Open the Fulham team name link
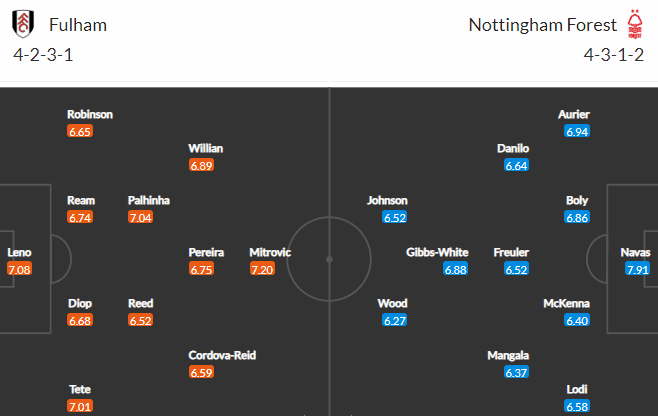Screen dimensions: 658x416 click(78, 25)
